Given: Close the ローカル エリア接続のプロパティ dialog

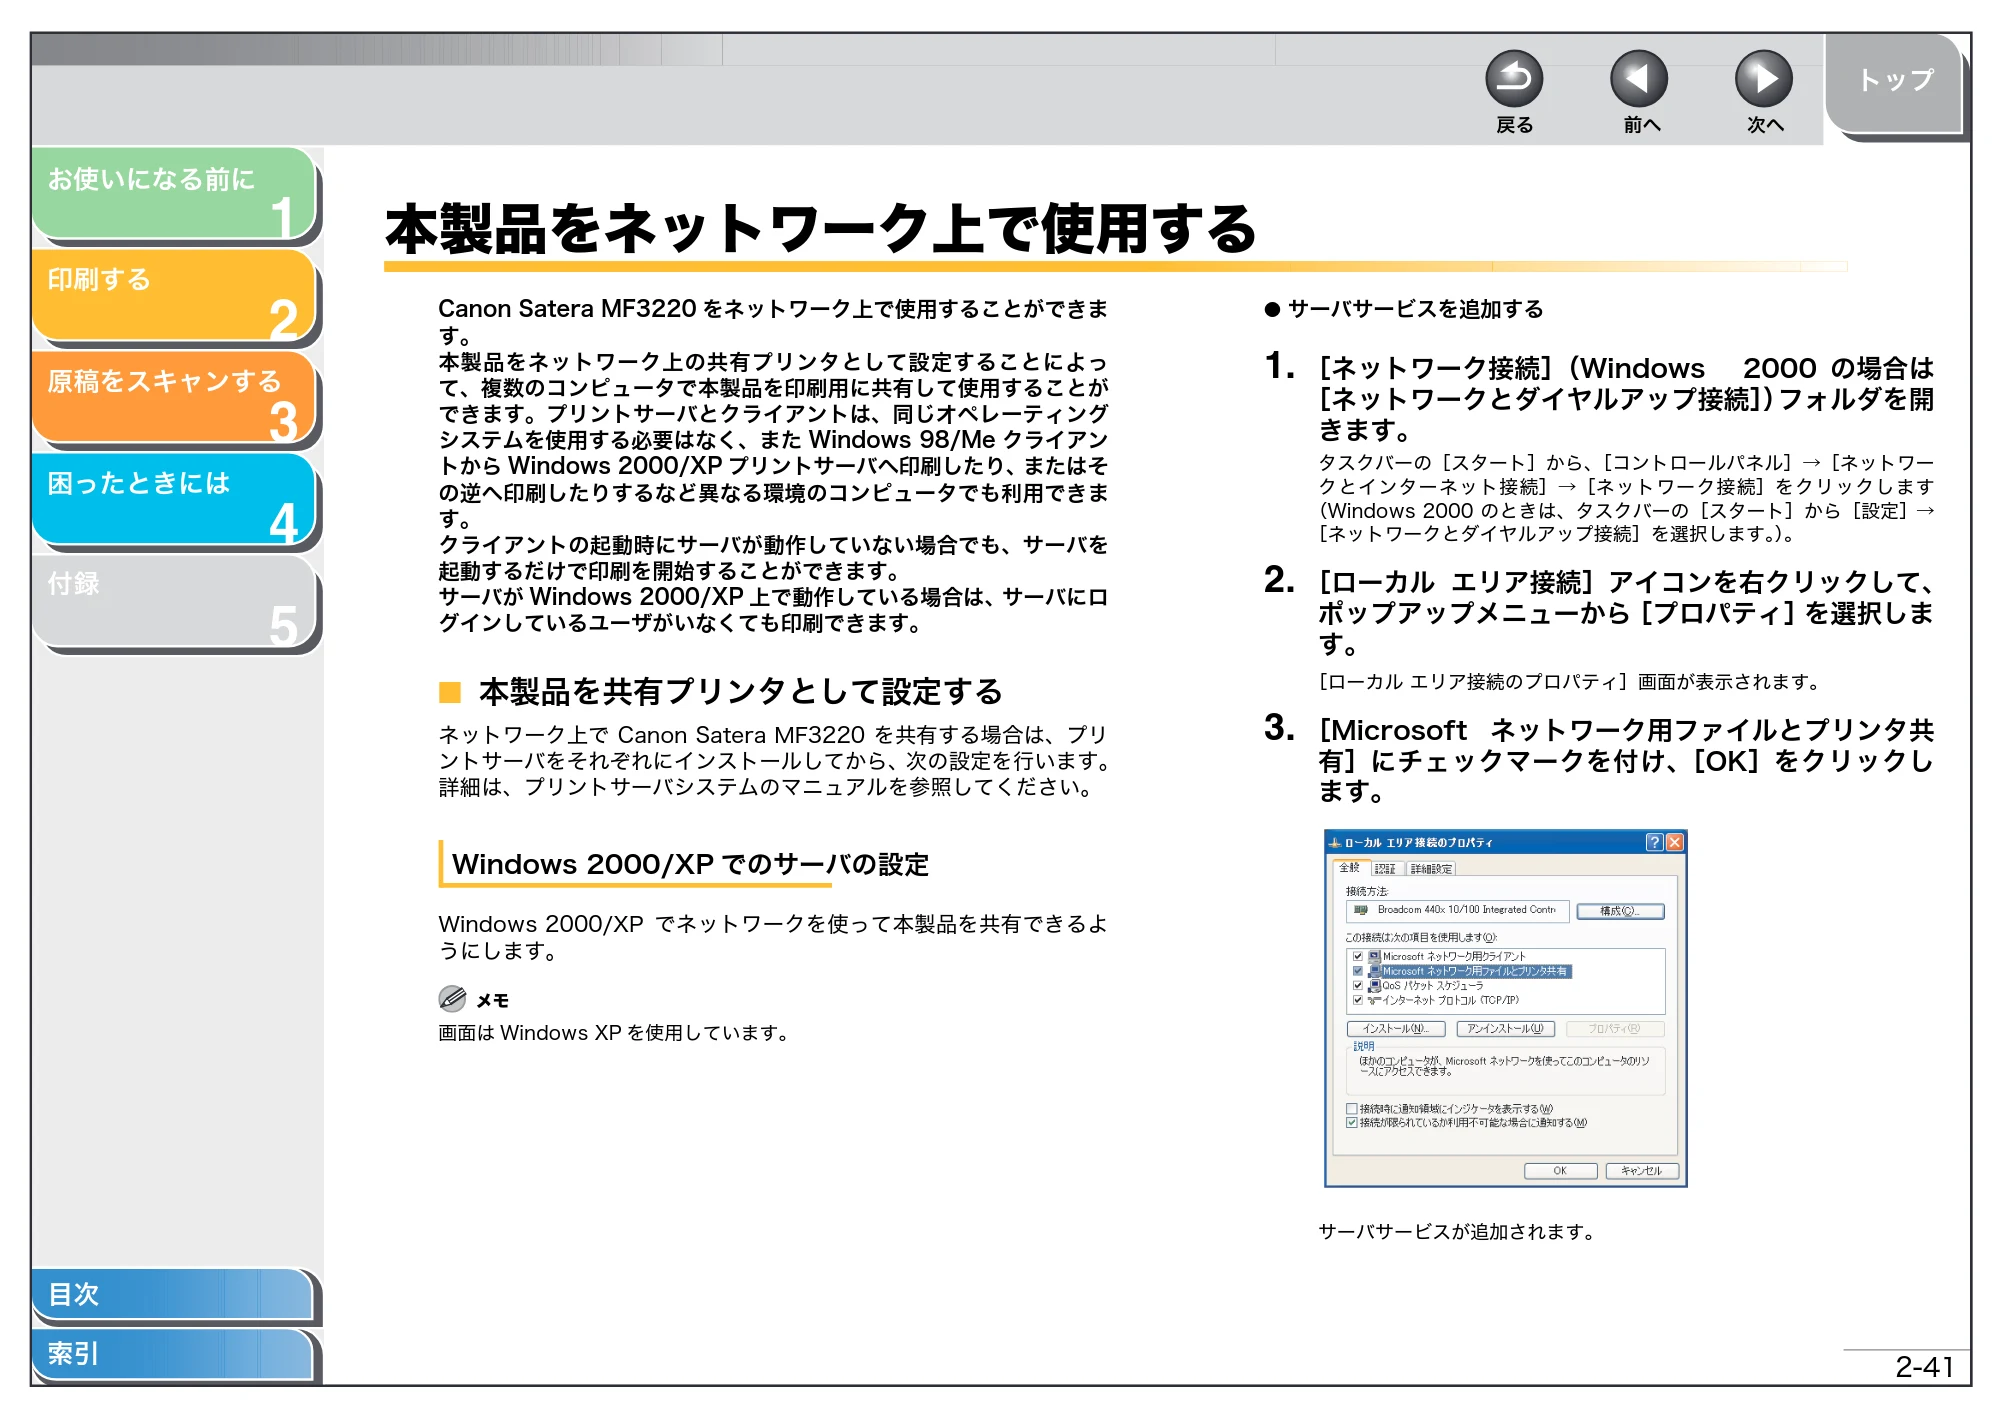Looking at the screenshot, I should click(x=1674, y=842).
